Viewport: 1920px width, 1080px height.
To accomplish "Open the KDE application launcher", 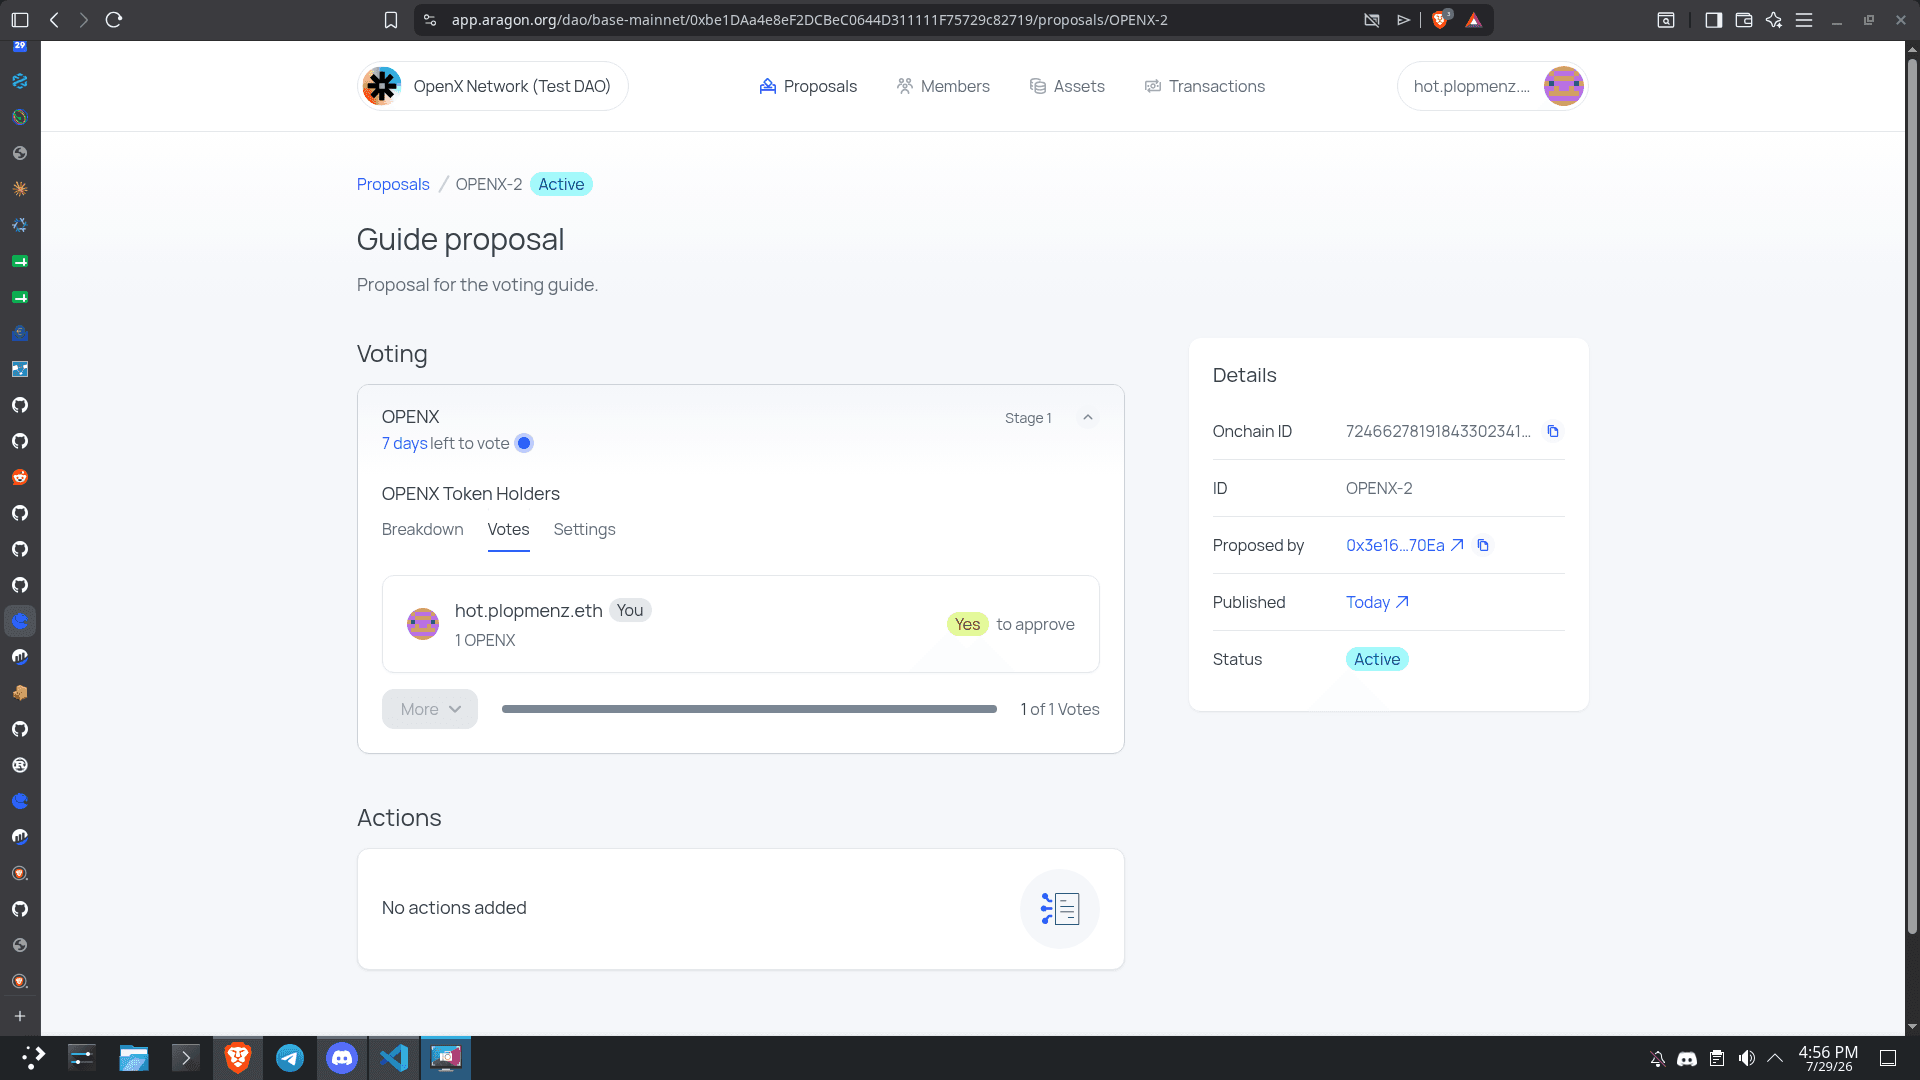I will 33,1058.
